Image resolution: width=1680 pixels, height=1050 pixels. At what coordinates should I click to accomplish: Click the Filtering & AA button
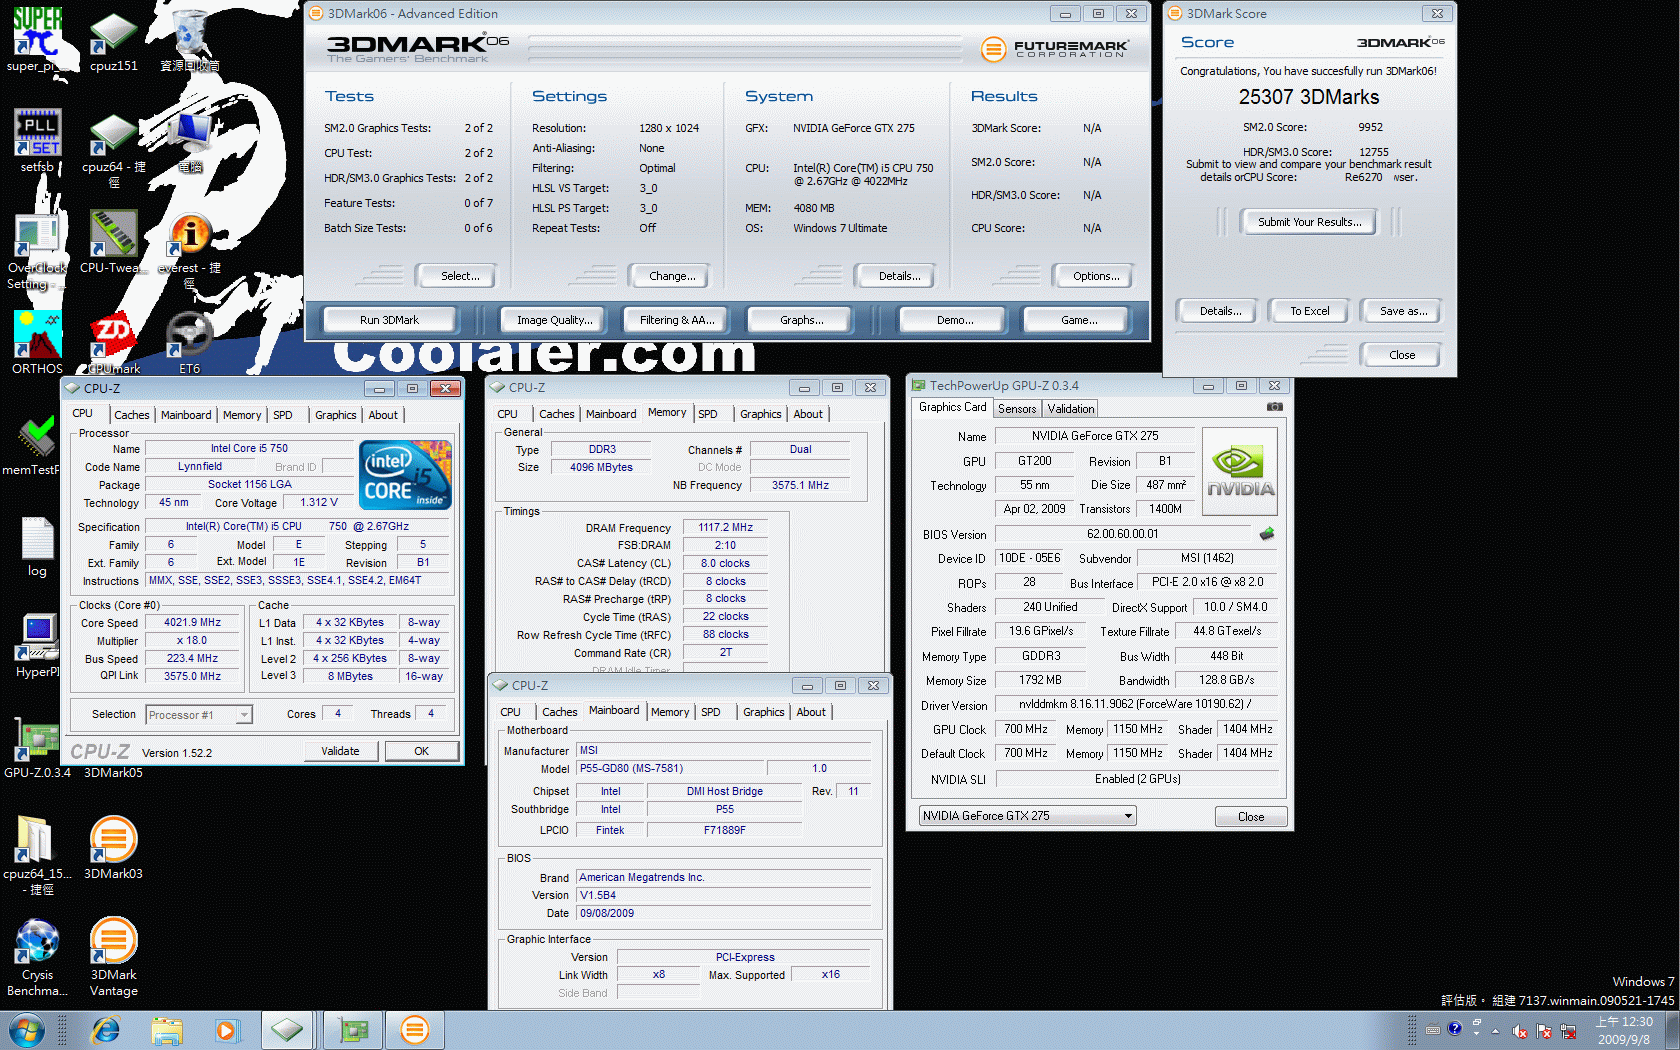pos(677,320)
